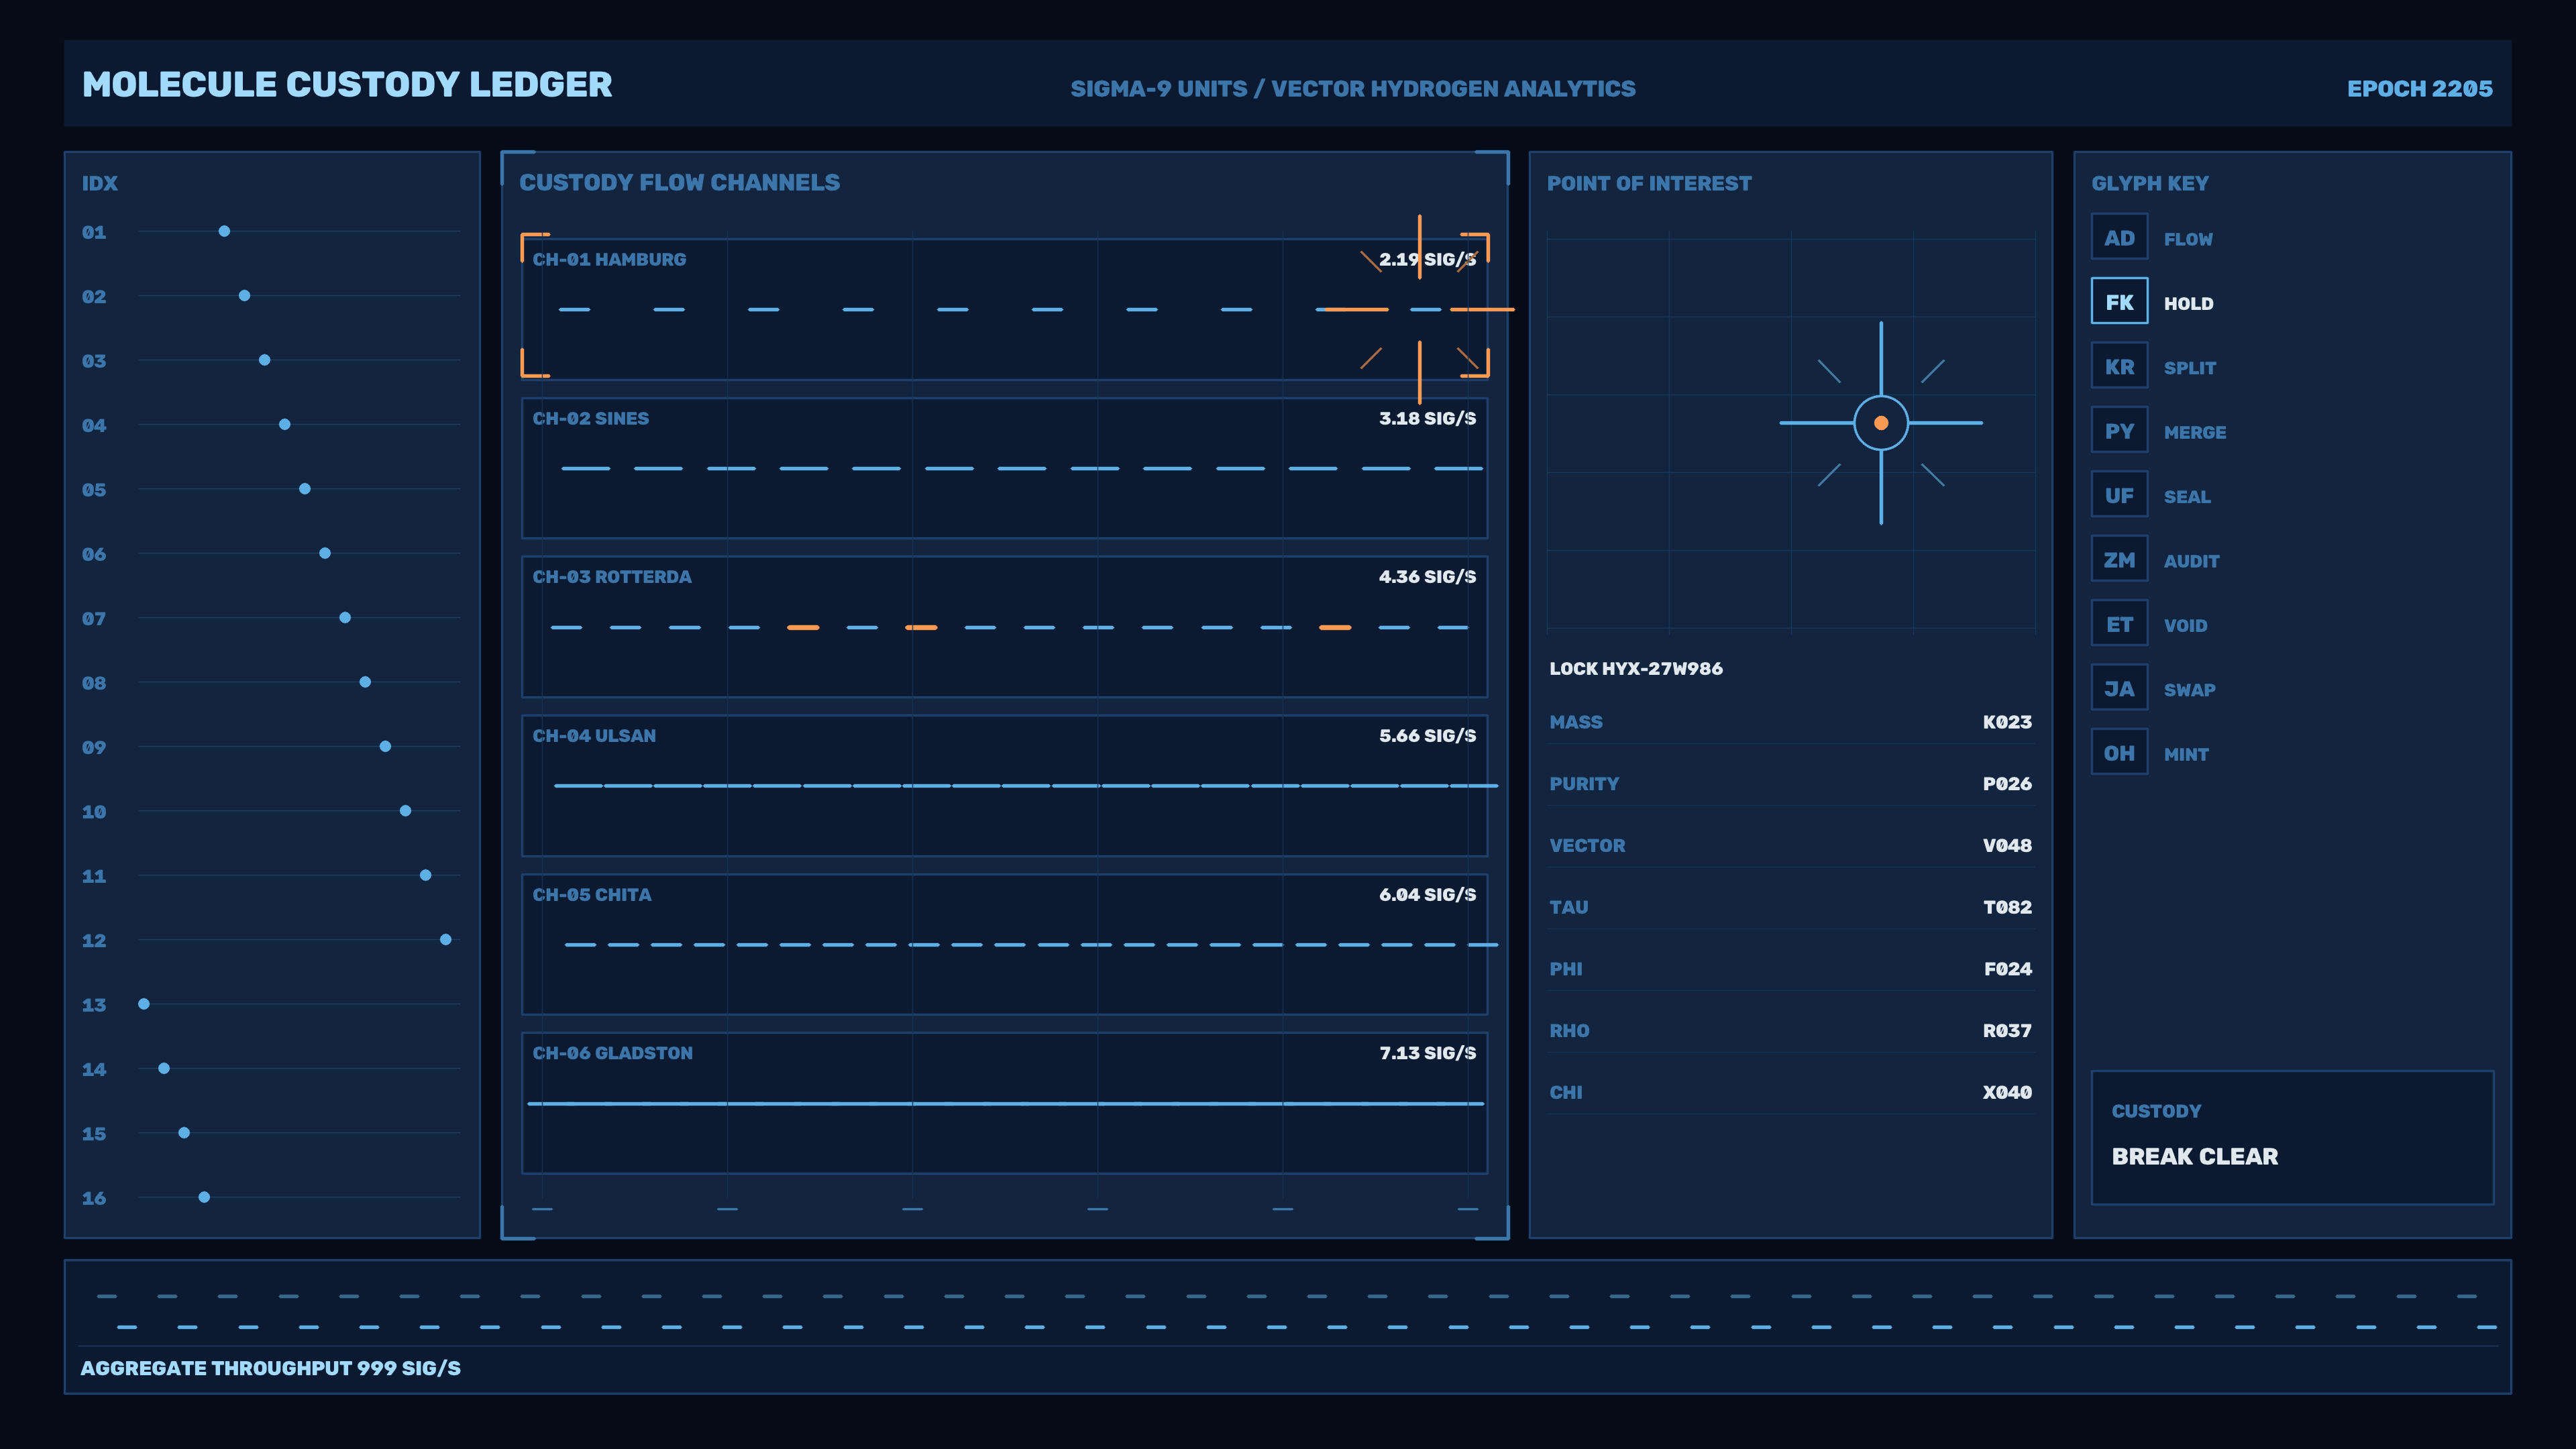Pick the PY merge glyph
Image resolution: width=2576 pixels, height=1449 pixels.
2119,430
